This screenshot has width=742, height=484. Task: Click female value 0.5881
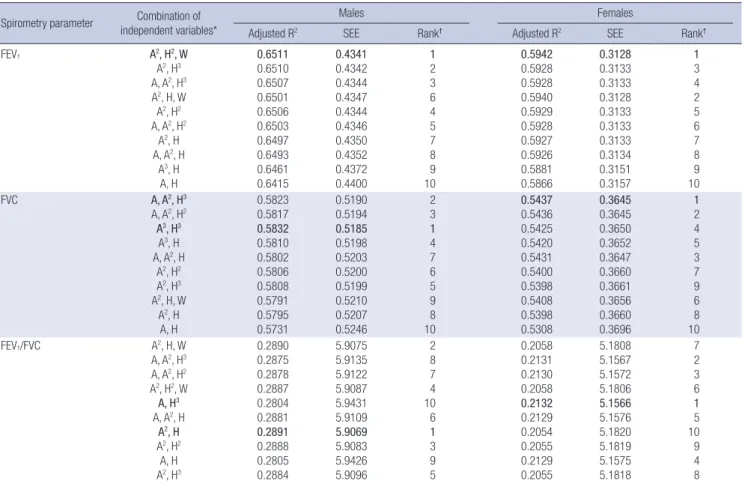[537, 169]
